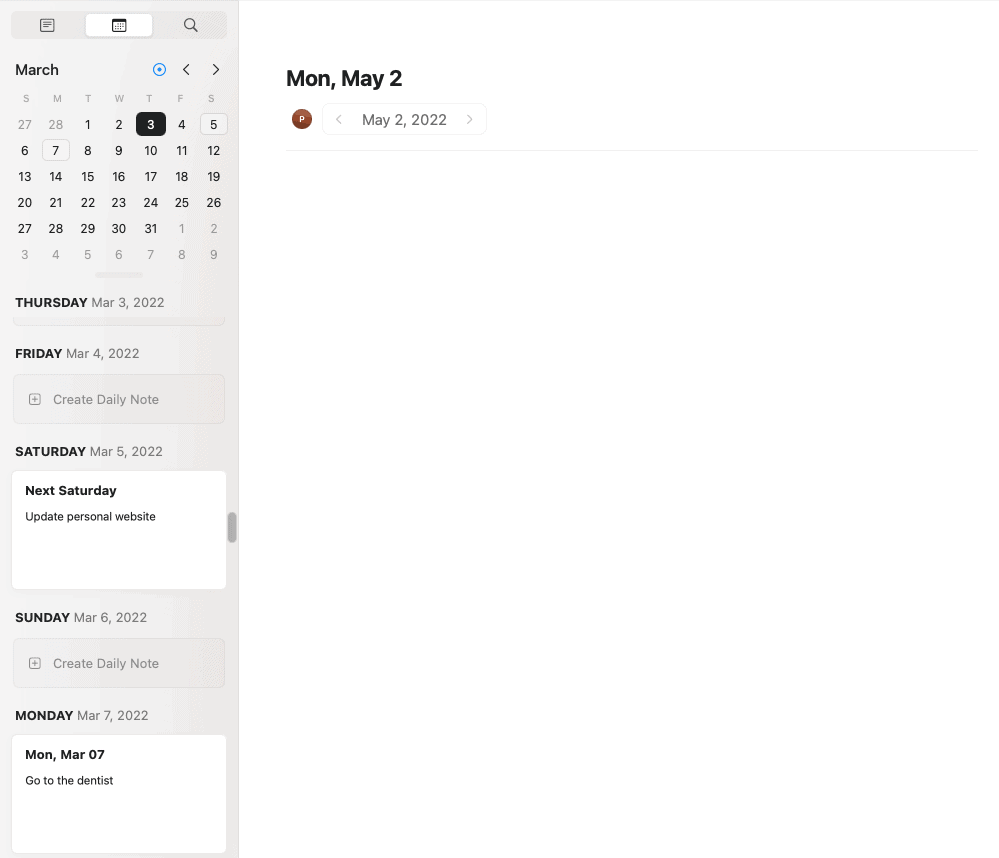Go to the next month
The width and height of the screenshot is (999, 858).
tap(215, 69)
